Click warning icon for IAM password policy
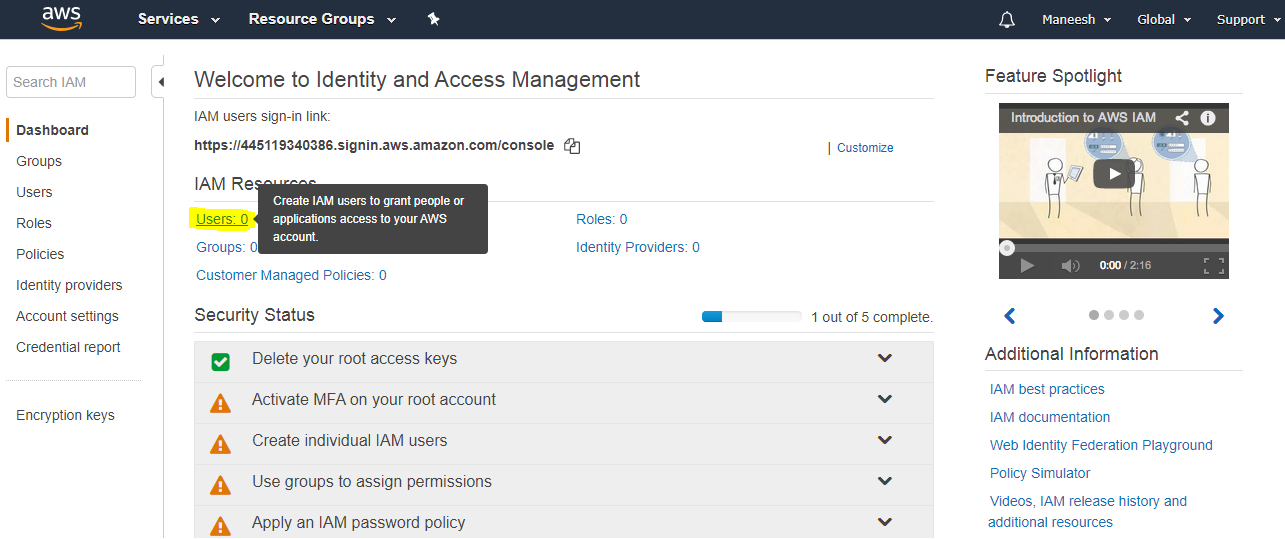 (x=220, y=525)
